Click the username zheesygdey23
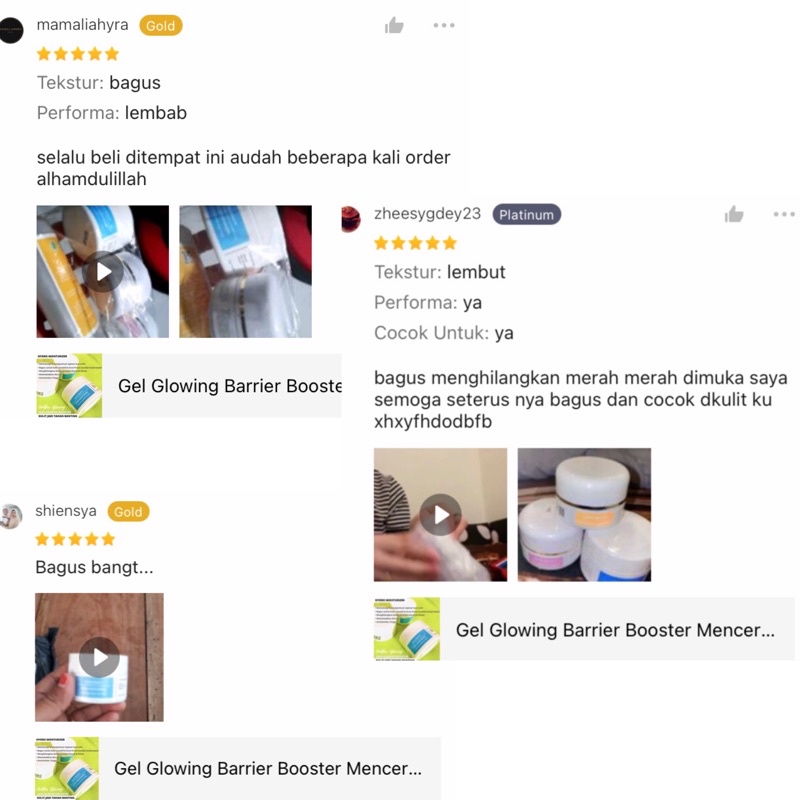The image size is (800, 800). (x=428, y=213)
